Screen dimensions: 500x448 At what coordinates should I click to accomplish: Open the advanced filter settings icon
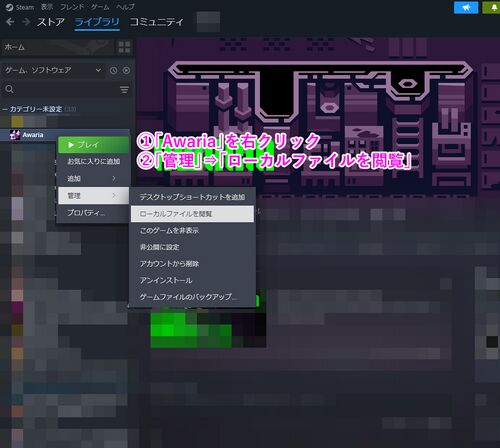124,89
